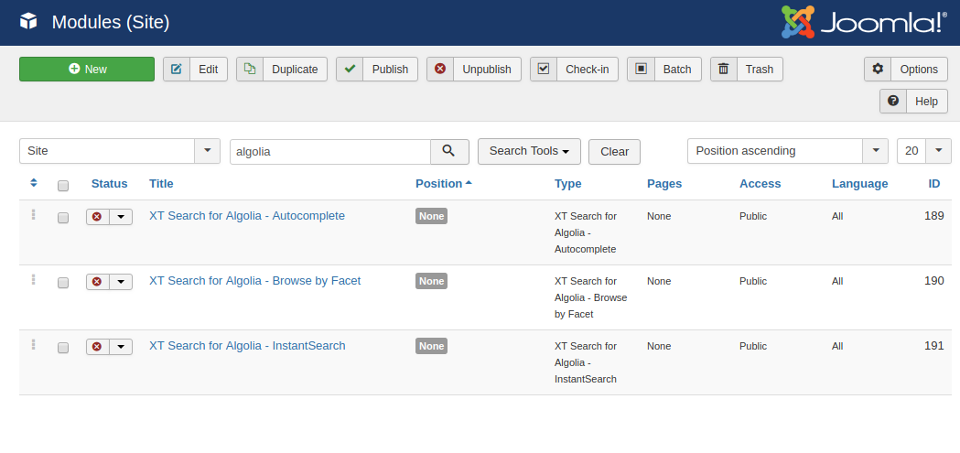Click the Publish checkmark icon
This screenshot has height=453, width=960.
[x=350, y=69]
